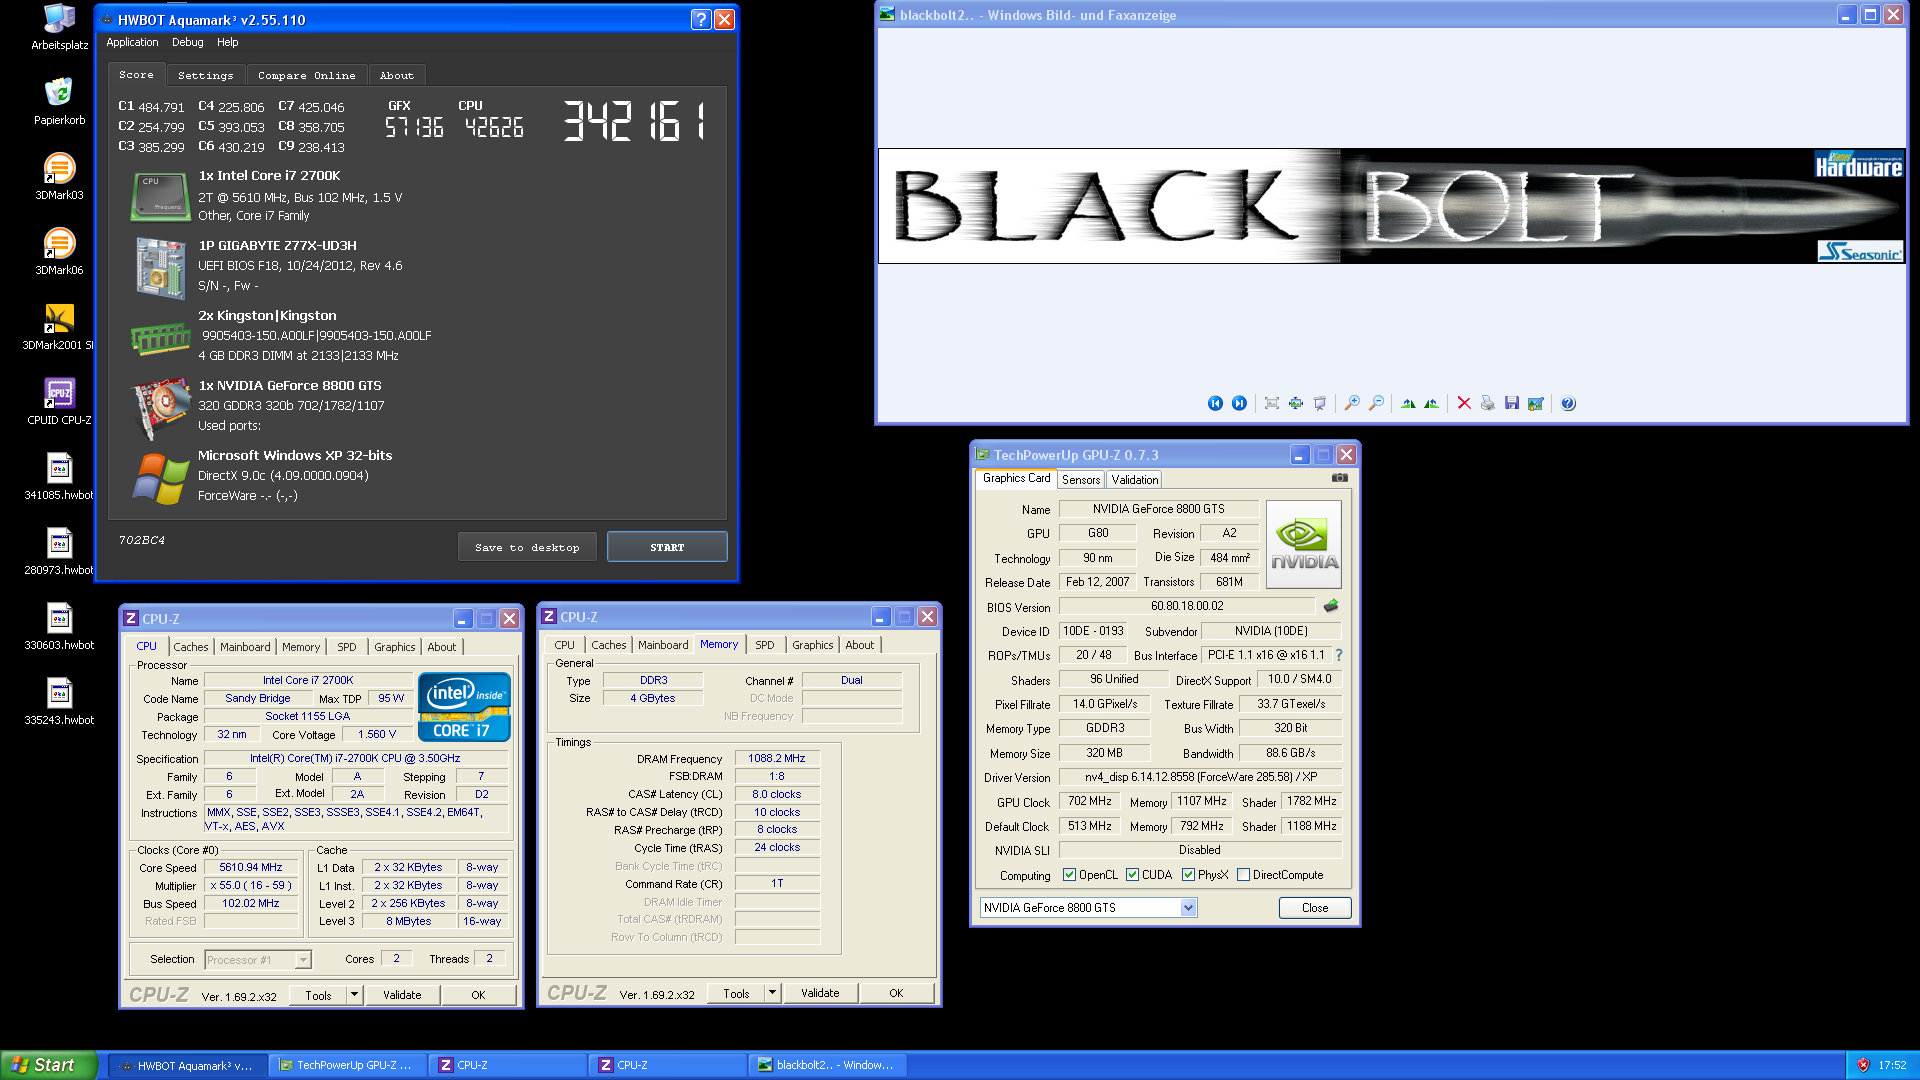The image size is (1920, 1080).
Task: Open Caches tab in left CPU-Z window
Action: coord(190,647)
